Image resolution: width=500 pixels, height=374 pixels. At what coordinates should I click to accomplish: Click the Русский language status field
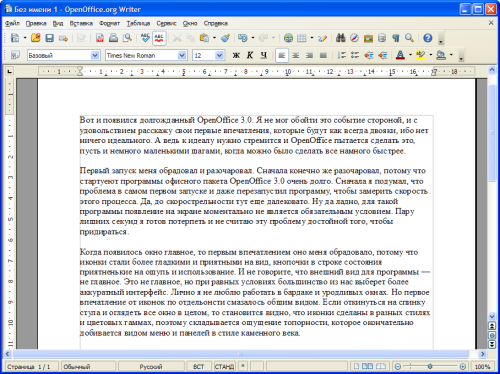pos(151,367)
